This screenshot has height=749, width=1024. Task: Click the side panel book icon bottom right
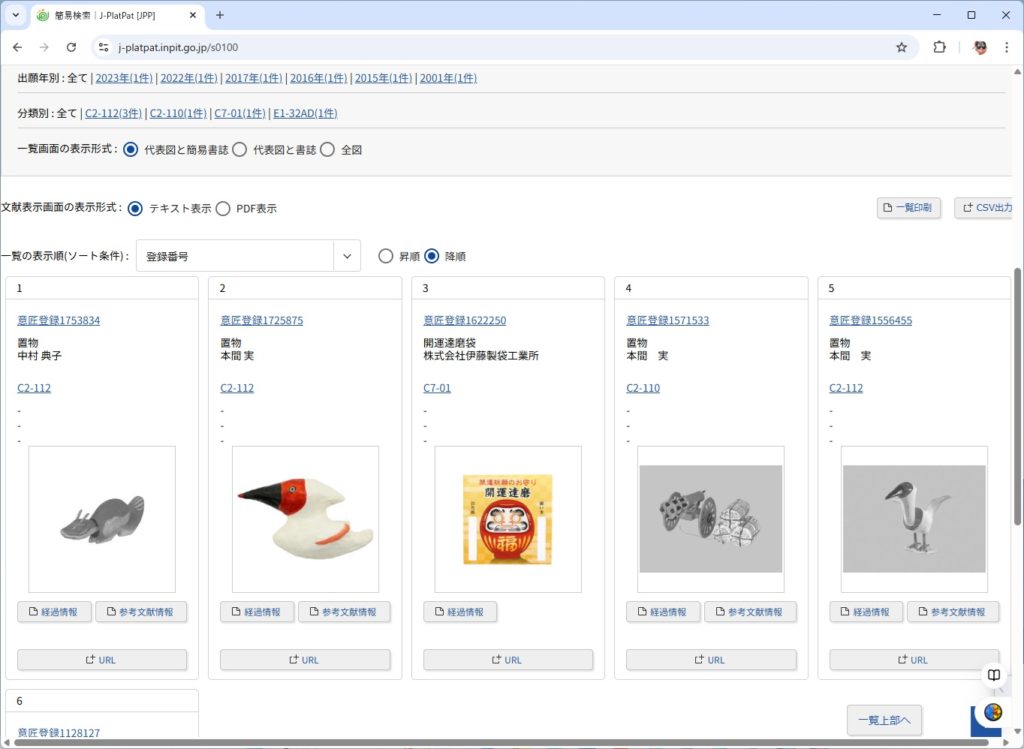tap(994, 675)
